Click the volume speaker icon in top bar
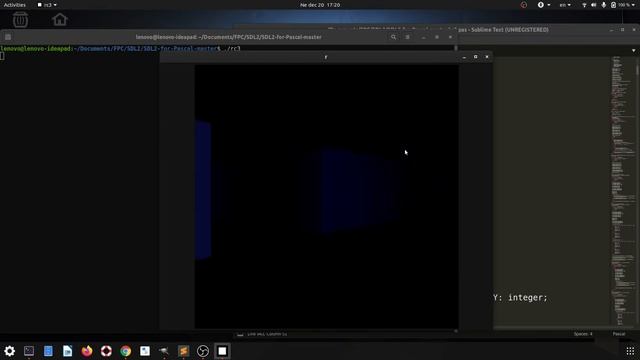The image size is (640, 360). coord(593,5)
